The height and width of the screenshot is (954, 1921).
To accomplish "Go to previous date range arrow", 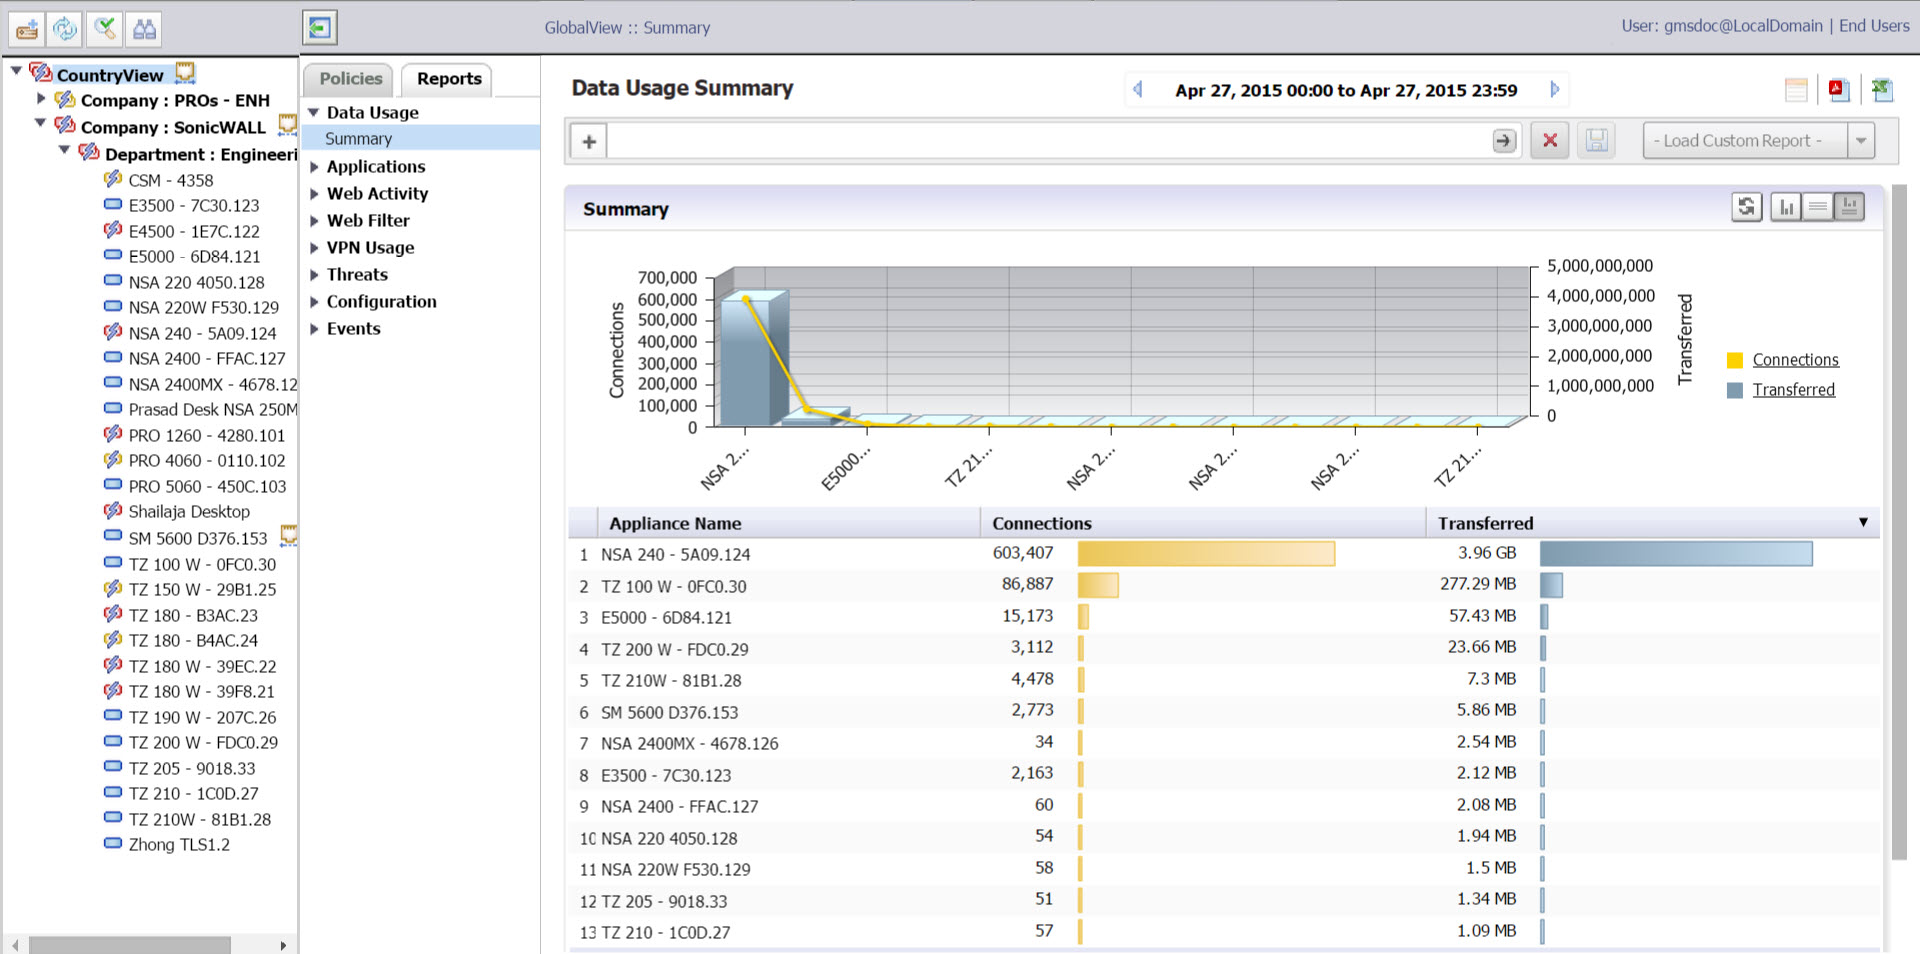I will (1138, 89).
